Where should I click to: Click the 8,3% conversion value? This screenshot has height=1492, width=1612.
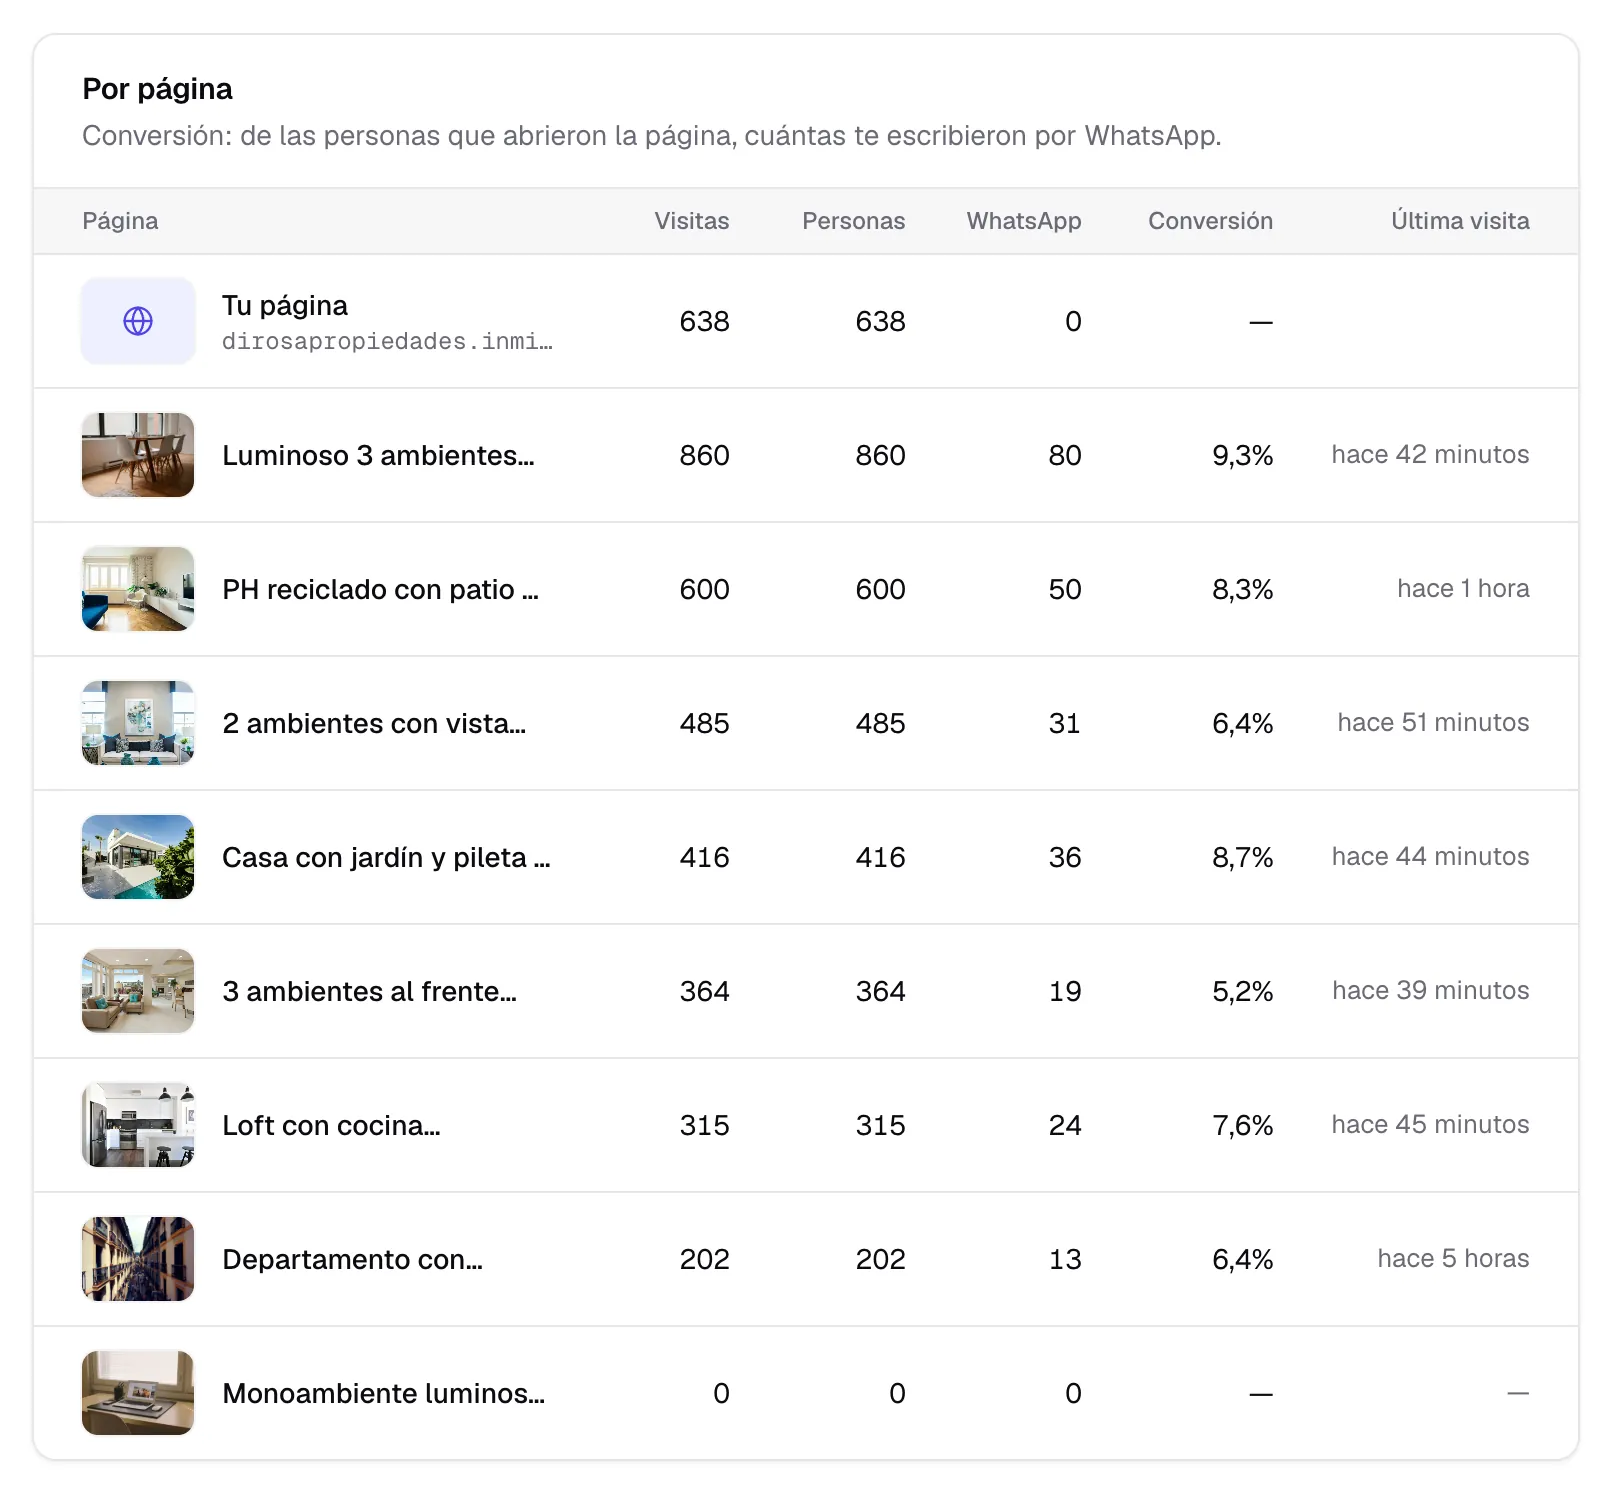[x=1243, y=589]
